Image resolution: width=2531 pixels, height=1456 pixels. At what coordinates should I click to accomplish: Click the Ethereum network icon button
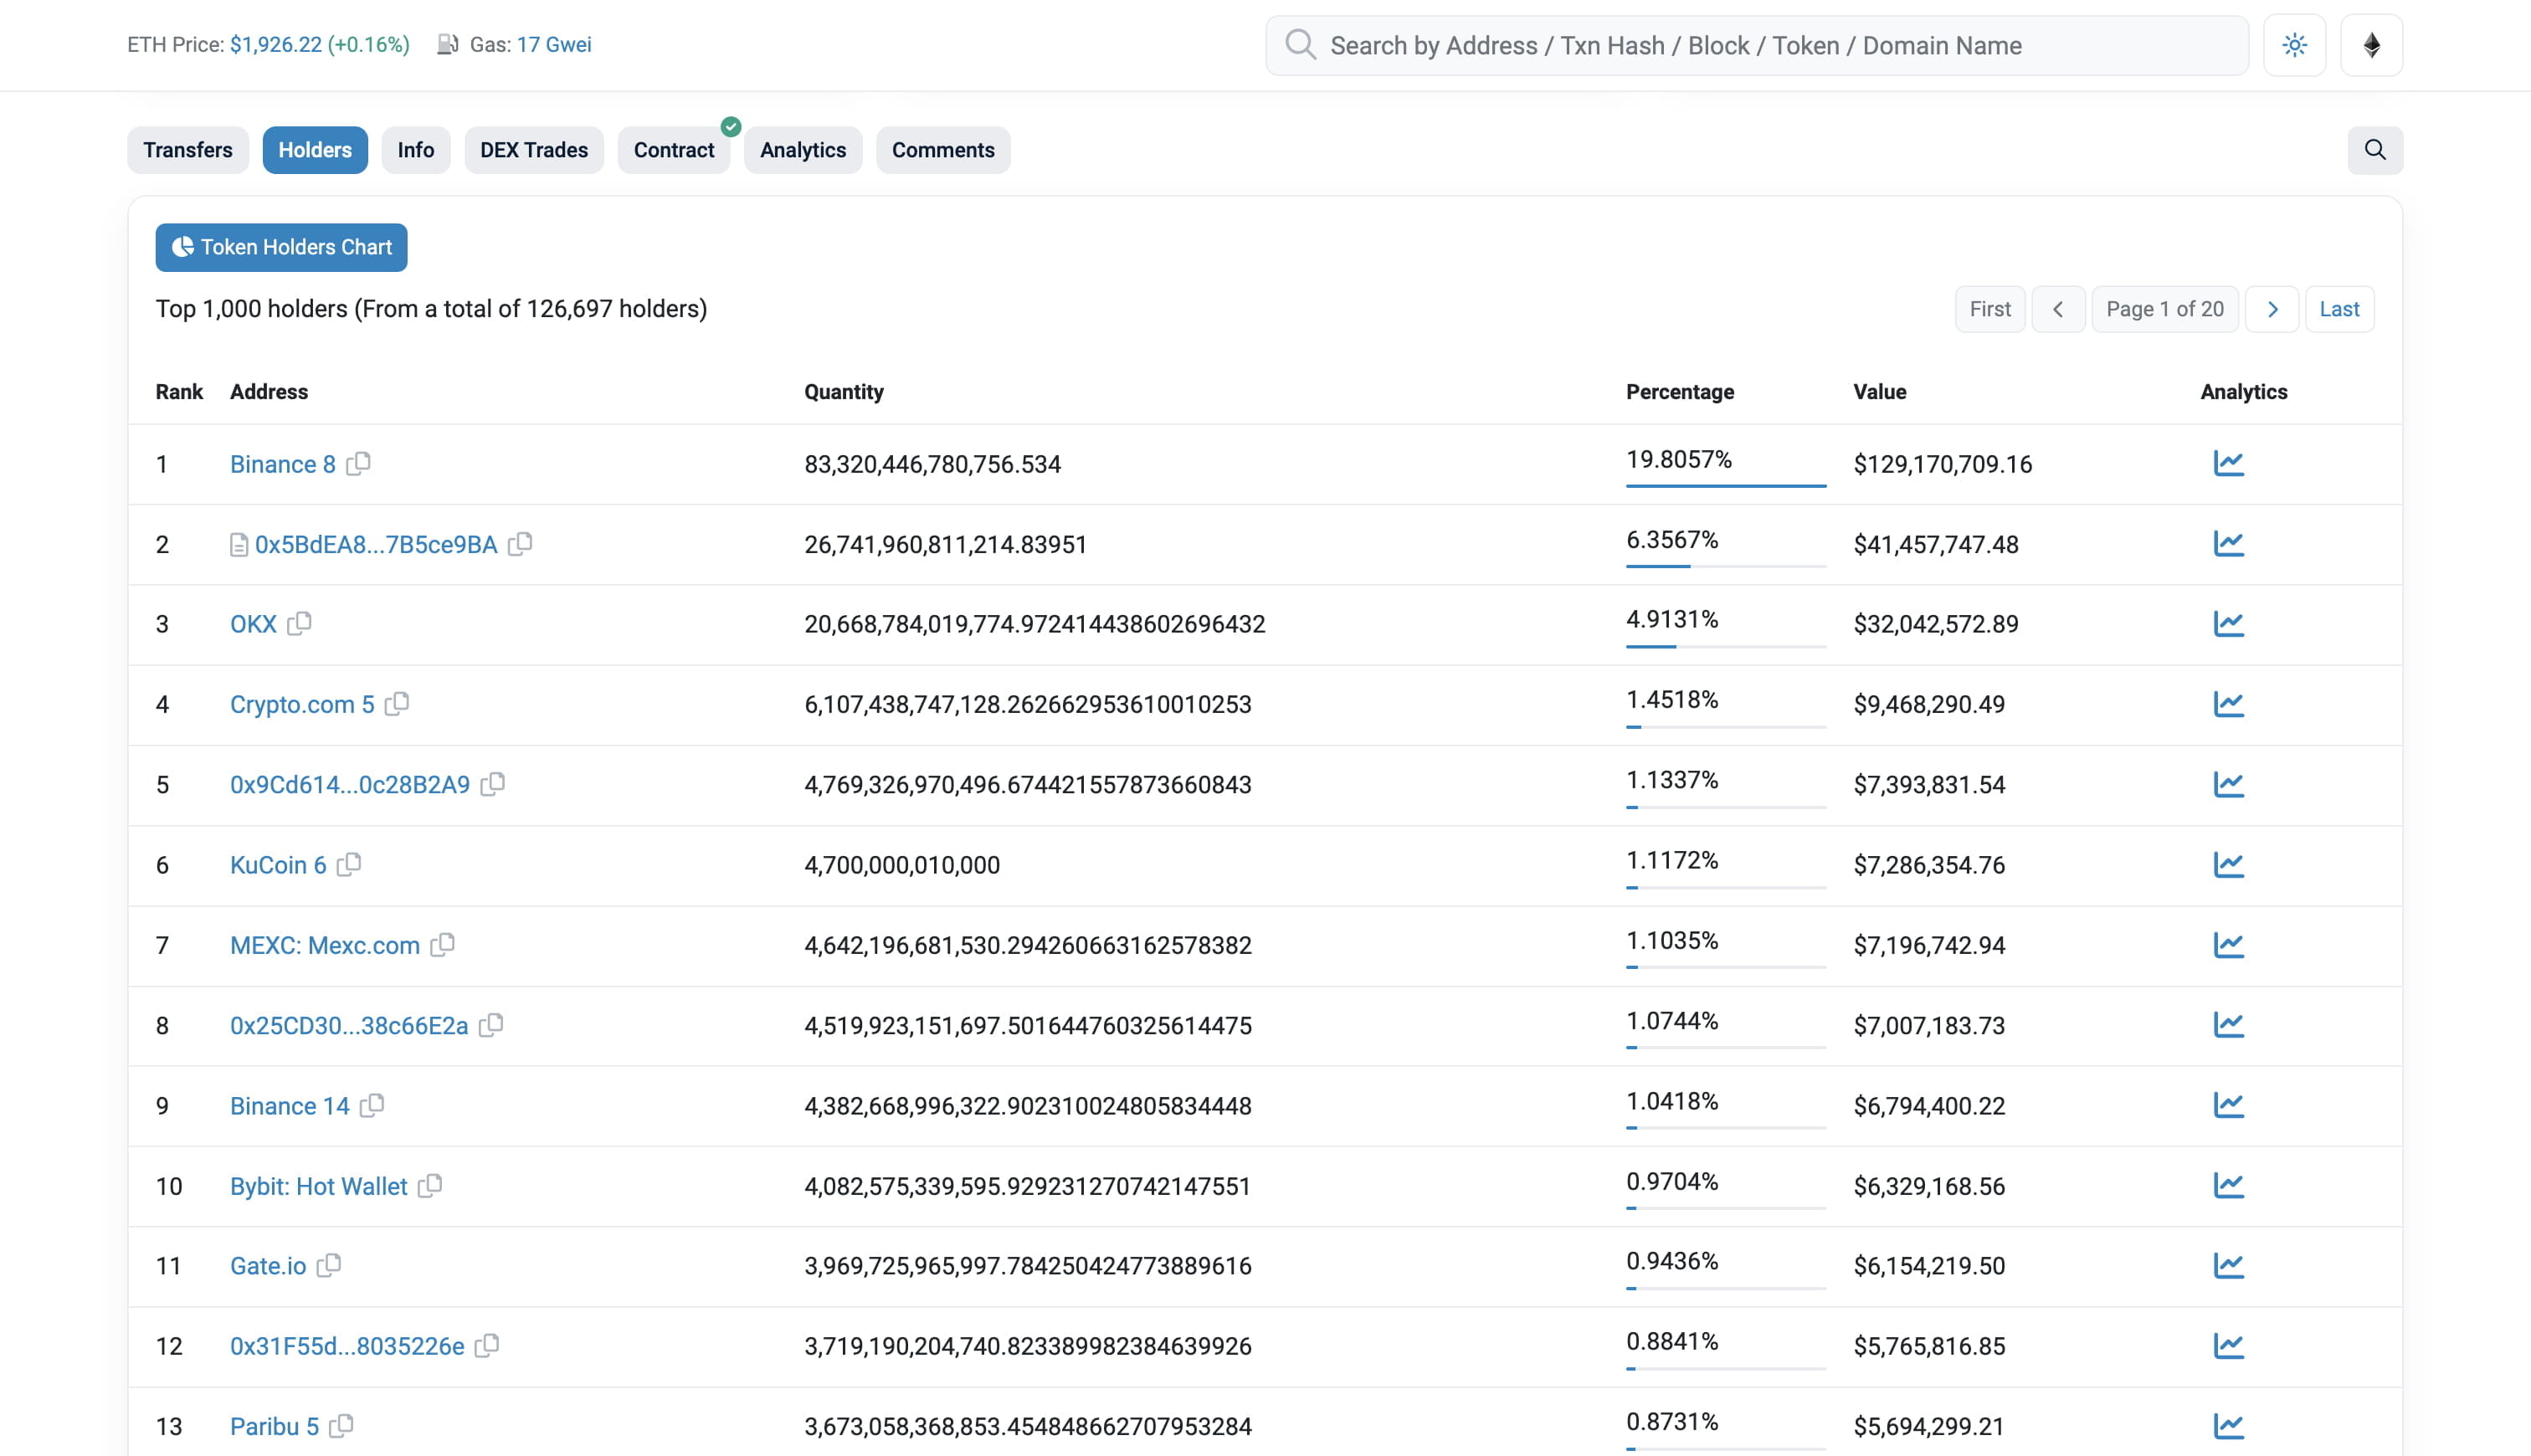(x=2371, y=45)
